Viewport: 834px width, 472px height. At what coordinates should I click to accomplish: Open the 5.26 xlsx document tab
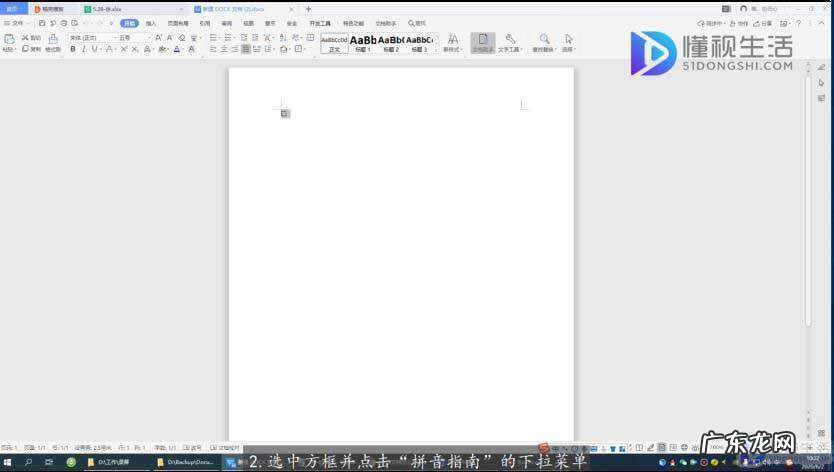[x=102, y=8]
